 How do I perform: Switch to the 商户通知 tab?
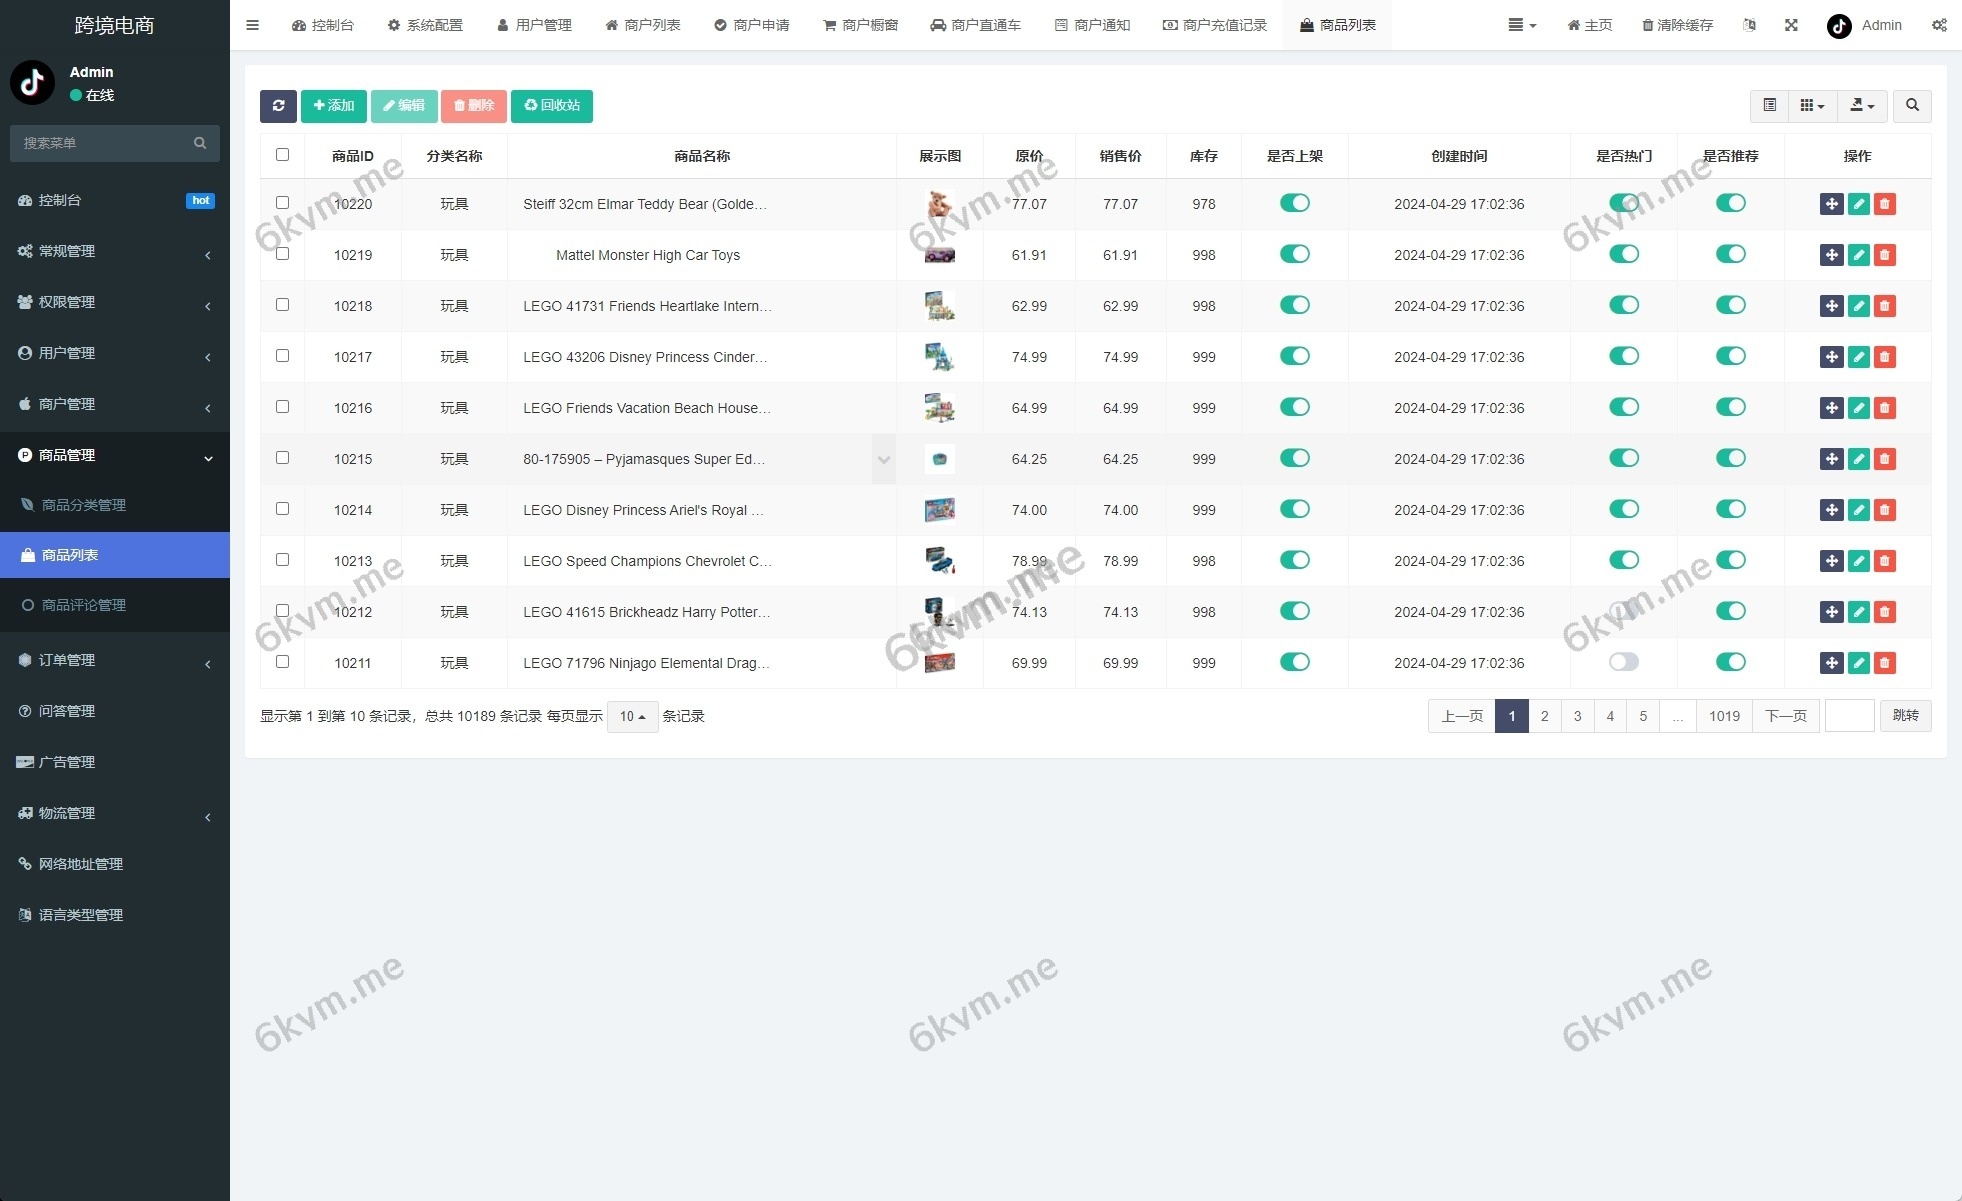tap(1092, 25)
